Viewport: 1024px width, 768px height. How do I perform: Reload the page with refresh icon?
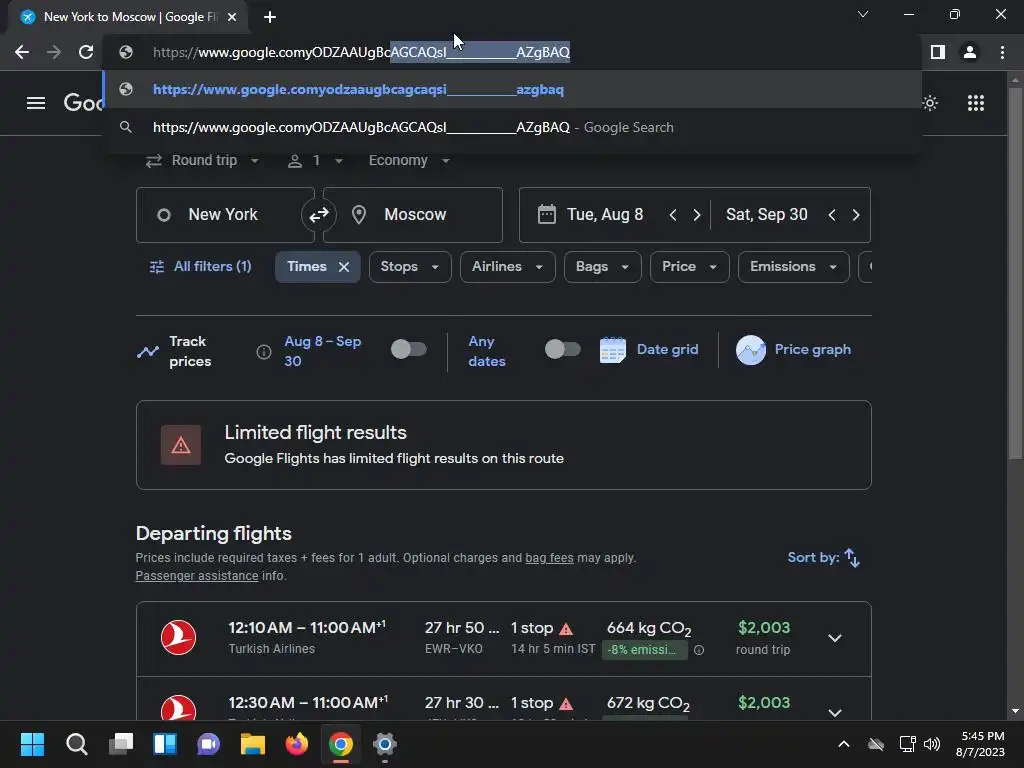click(86, 52)
